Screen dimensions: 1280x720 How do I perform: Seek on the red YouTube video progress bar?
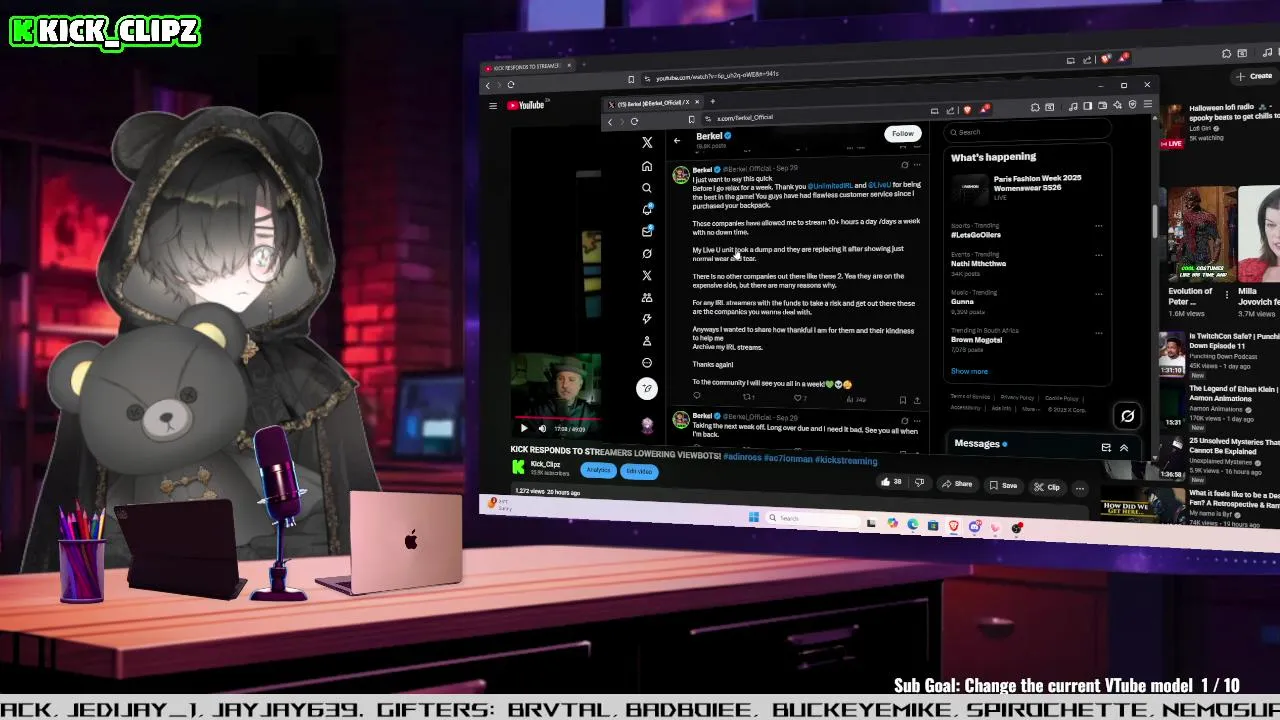tap(556, 418)
